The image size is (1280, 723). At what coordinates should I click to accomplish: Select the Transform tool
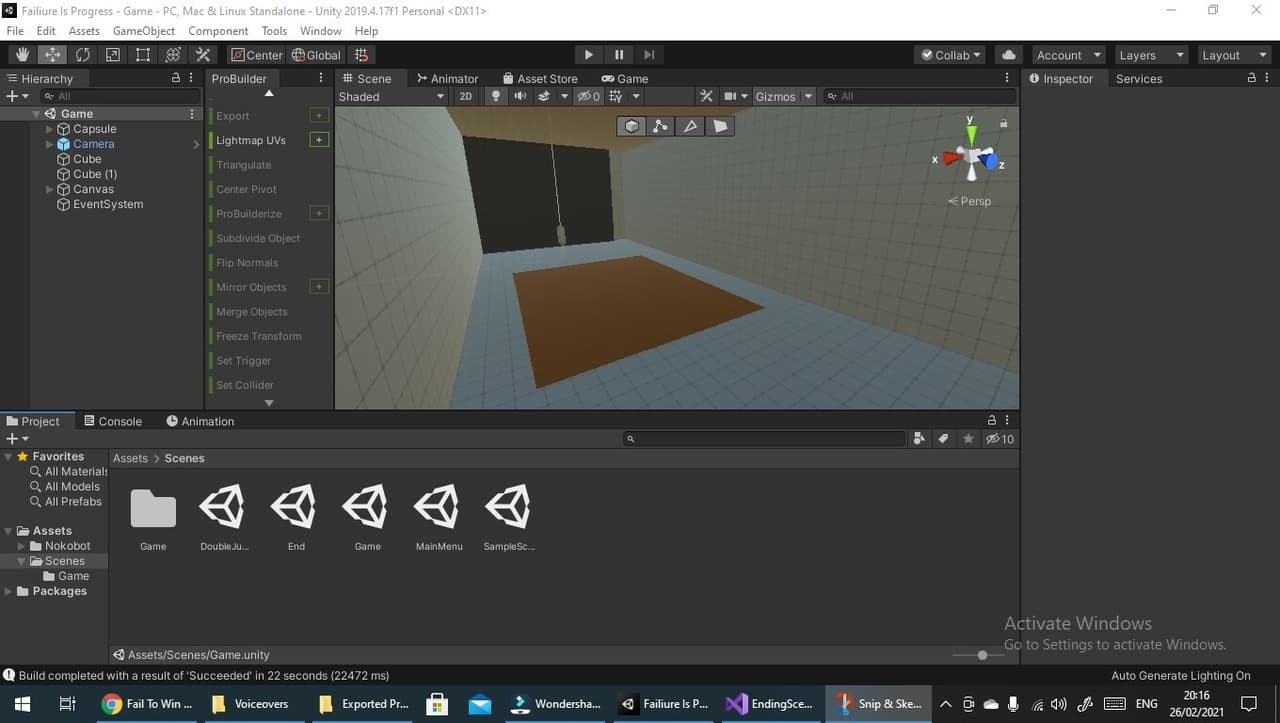tap(173, 55)
